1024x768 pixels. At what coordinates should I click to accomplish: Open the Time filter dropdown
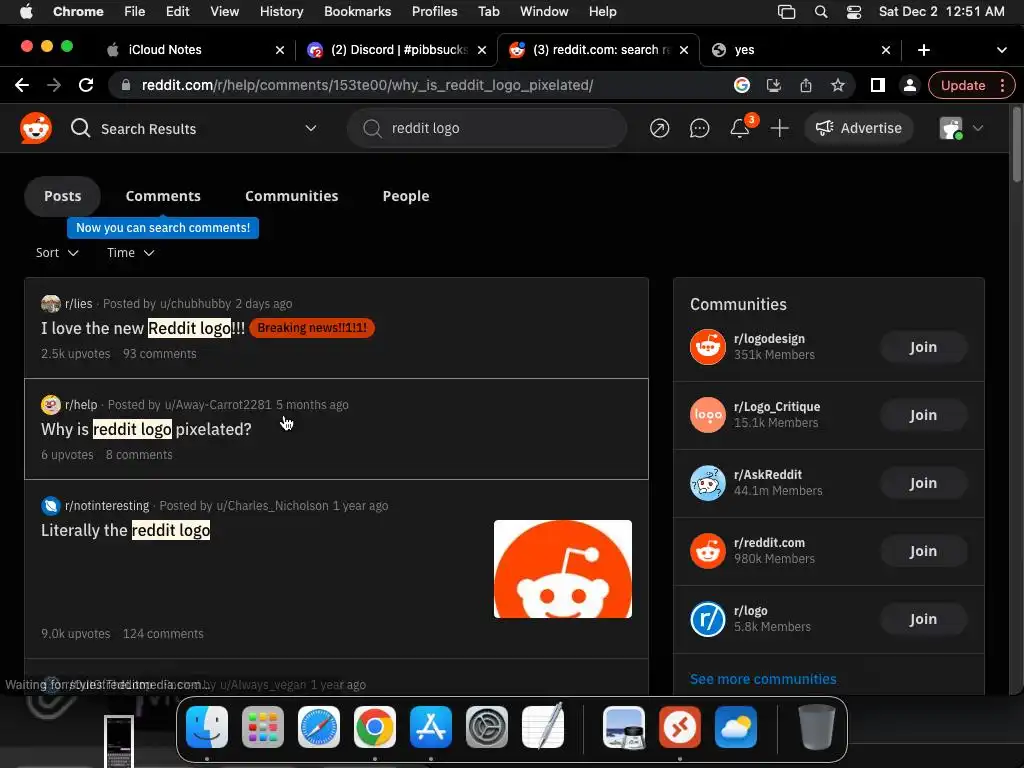(x=131, y=253)
